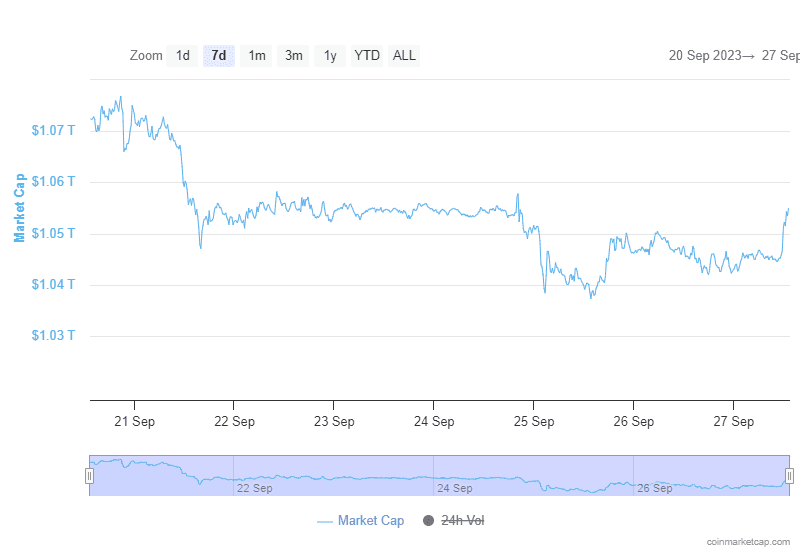Click the gray 24h Vol dot icon
Image resolution: width=800 pixels, height=550 pixels.
(429, 521)
